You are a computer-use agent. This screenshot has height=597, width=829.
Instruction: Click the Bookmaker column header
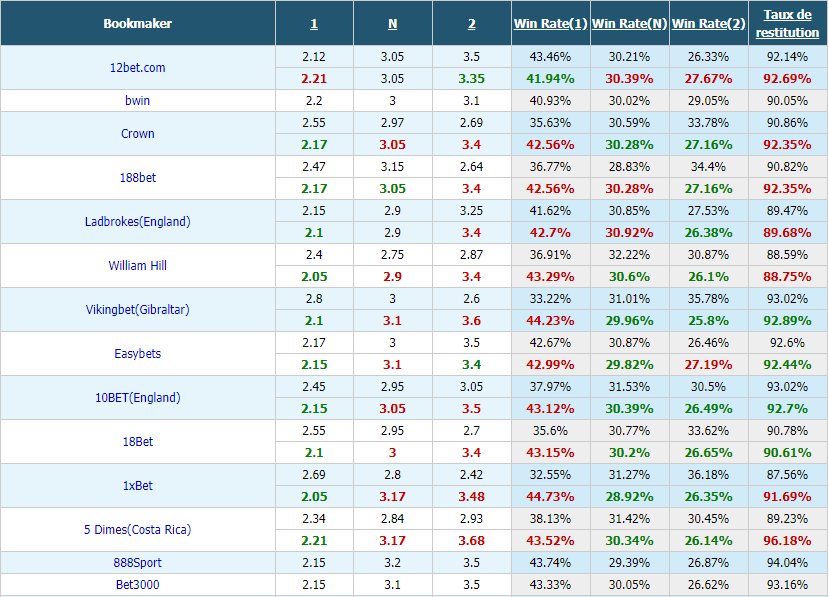(x=137, y=24)
